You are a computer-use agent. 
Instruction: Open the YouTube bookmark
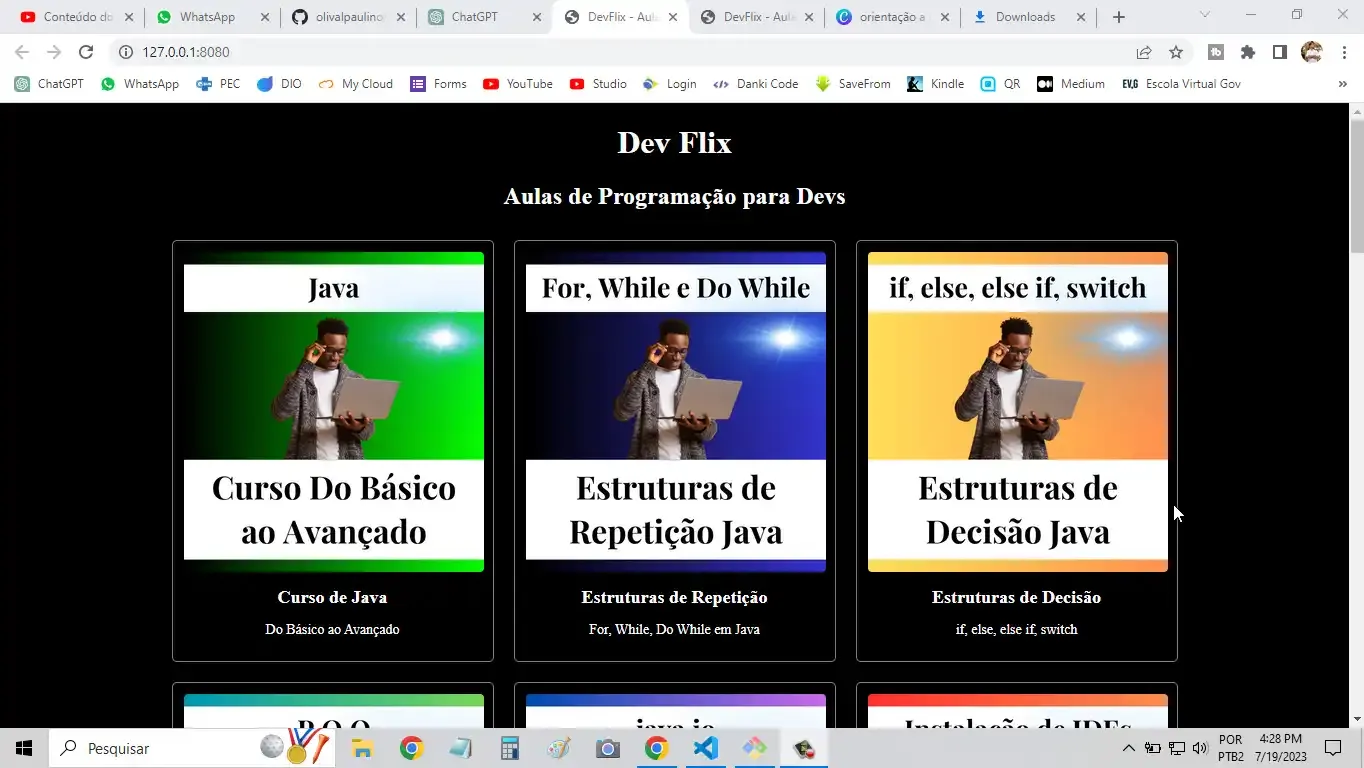click(x=517, y=84)
